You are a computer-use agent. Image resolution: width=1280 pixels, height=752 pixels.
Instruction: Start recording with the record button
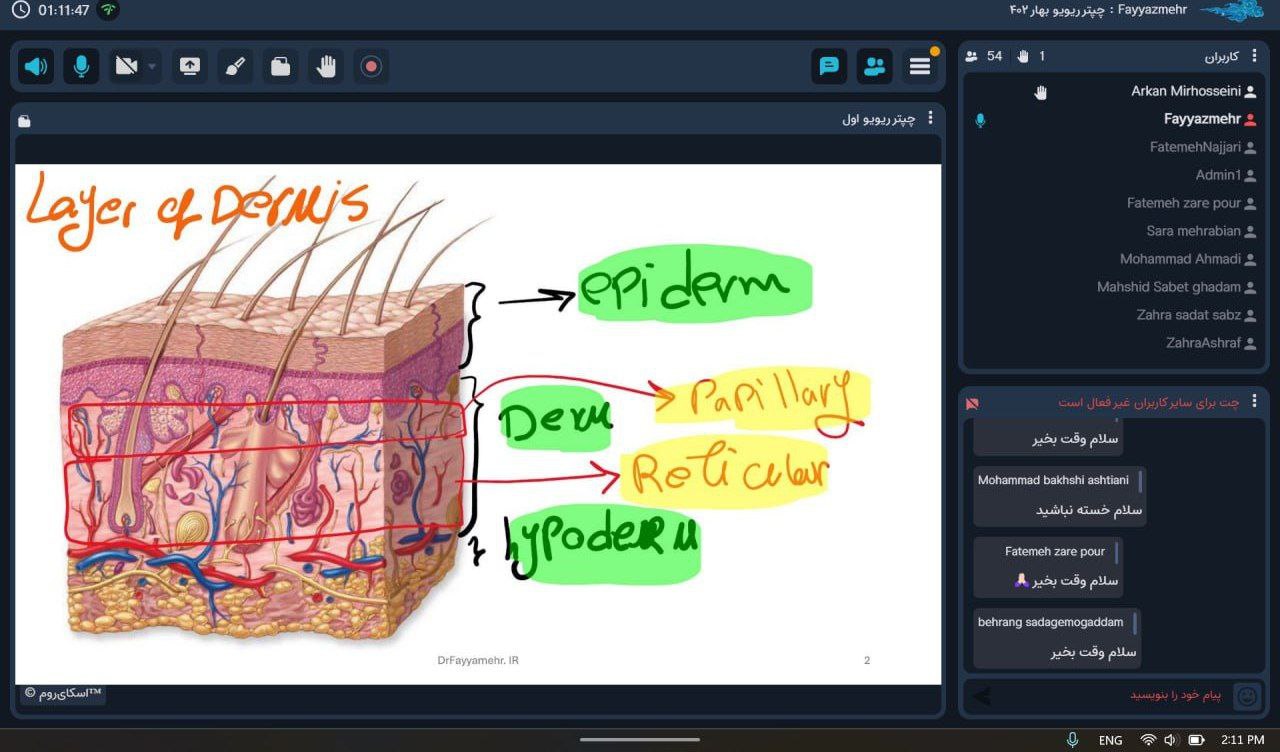click(x=371, y=67)
